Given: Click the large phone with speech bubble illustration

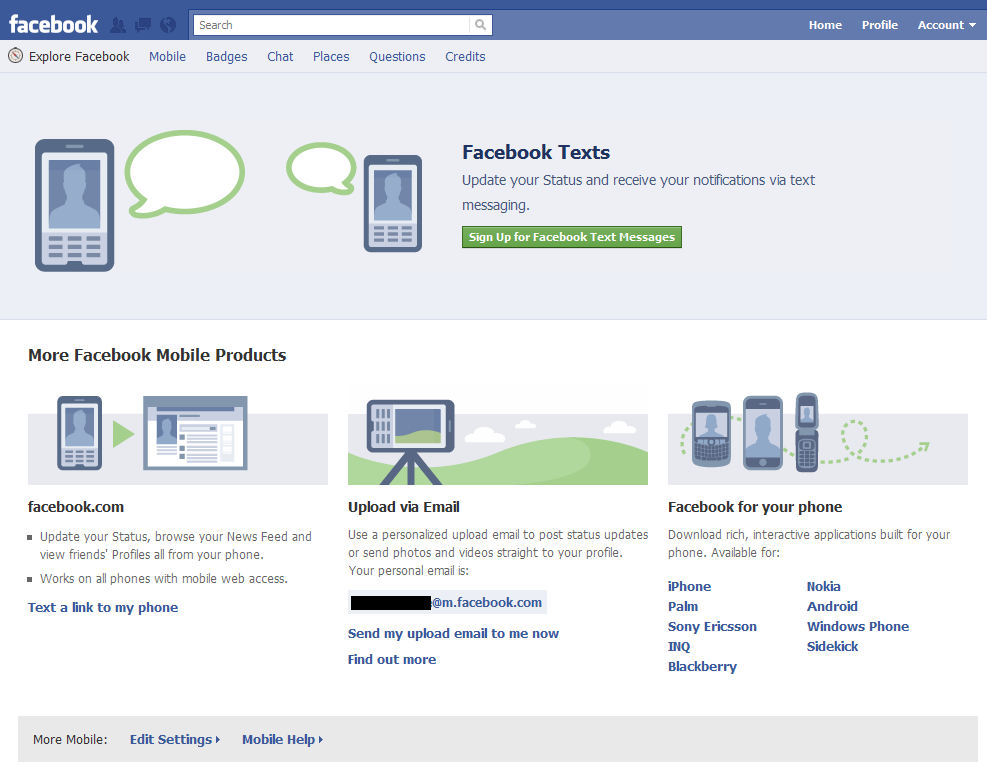Looking at the screenshot, I should 140,201.
